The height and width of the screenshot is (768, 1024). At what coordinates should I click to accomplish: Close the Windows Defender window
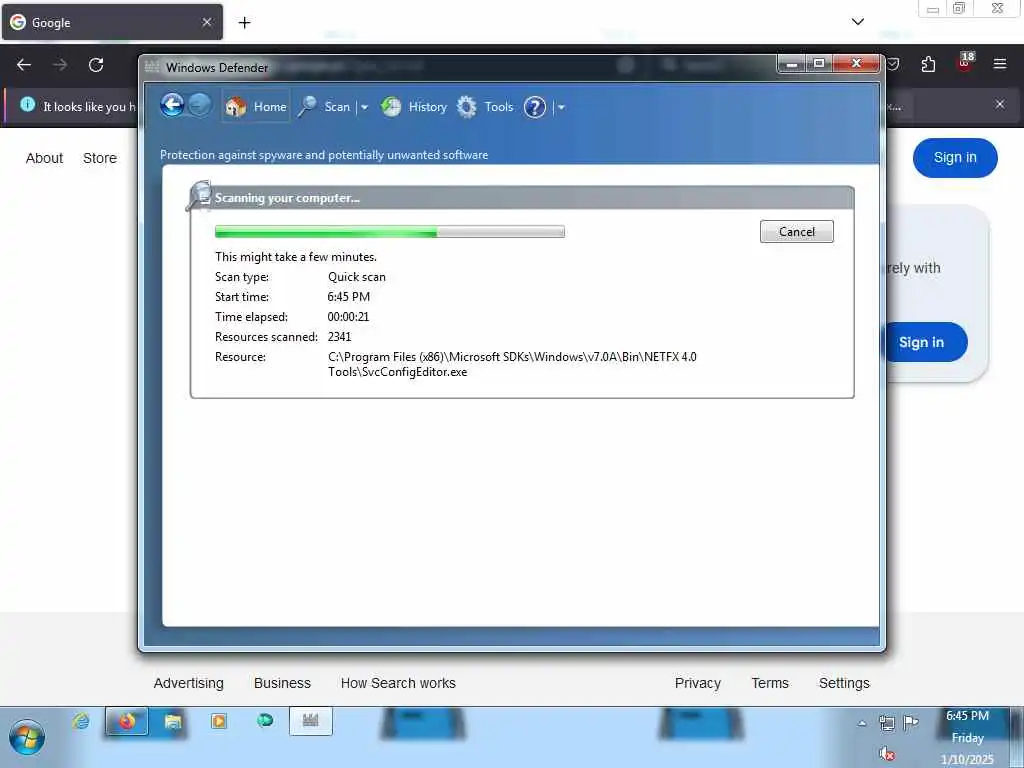857,63
